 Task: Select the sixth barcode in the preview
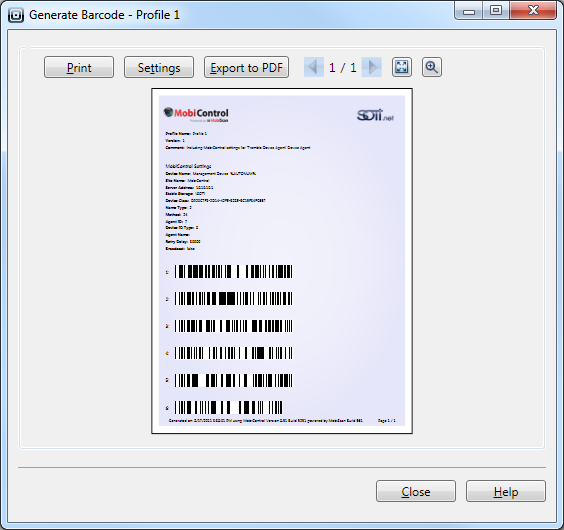coord(228,408)
